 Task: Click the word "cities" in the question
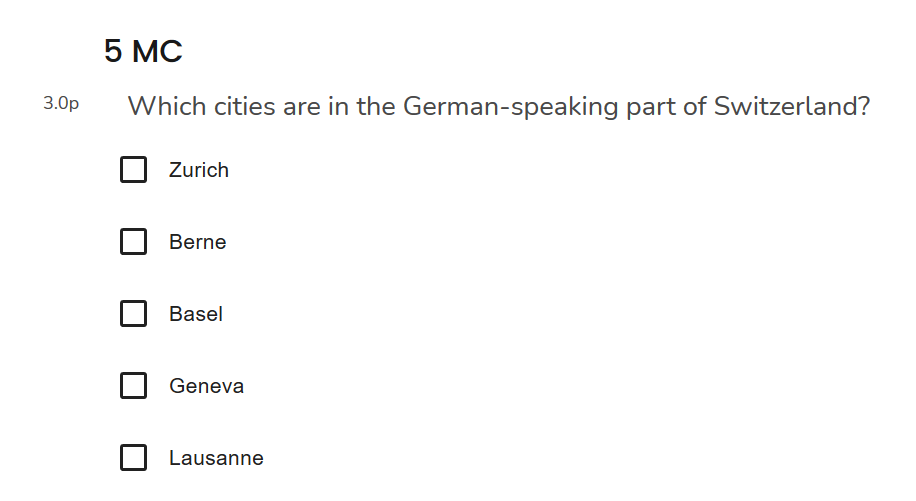click(244, 106)
